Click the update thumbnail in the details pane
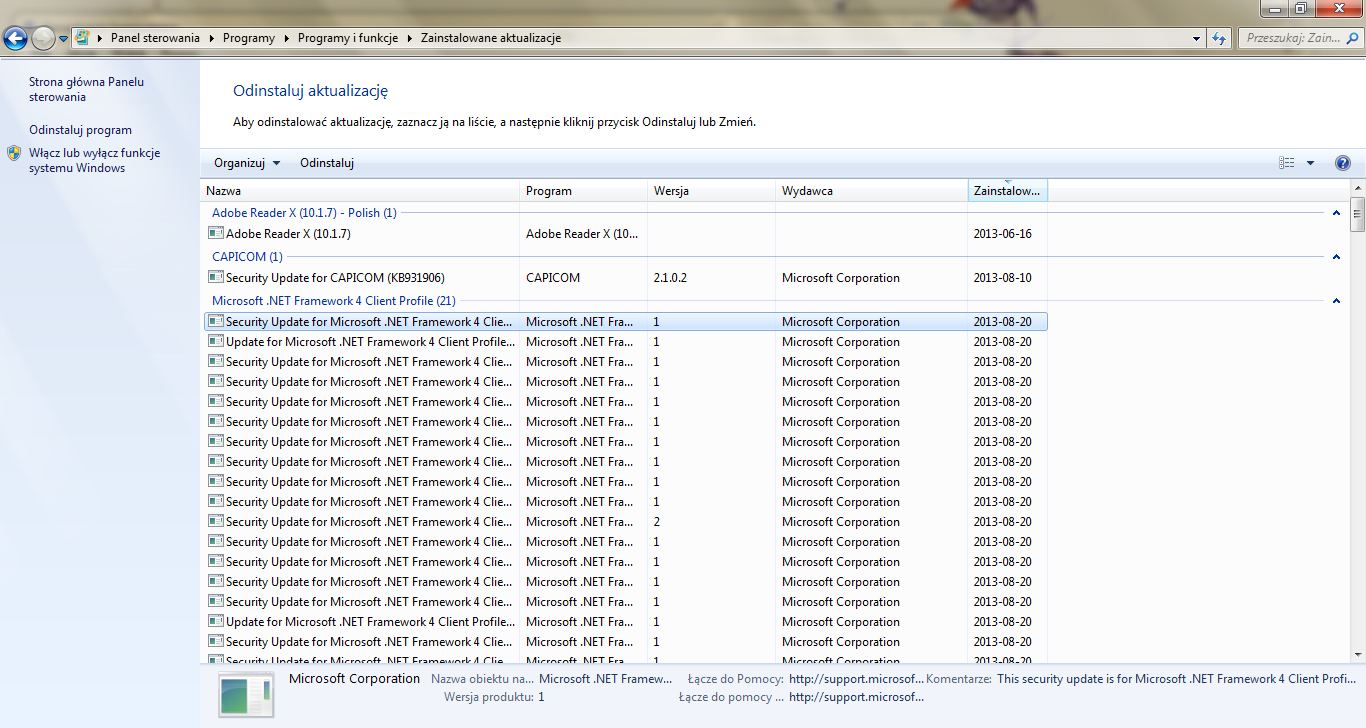The height and width of the screenshot is (728, 1366). click(x=246, y=696)
